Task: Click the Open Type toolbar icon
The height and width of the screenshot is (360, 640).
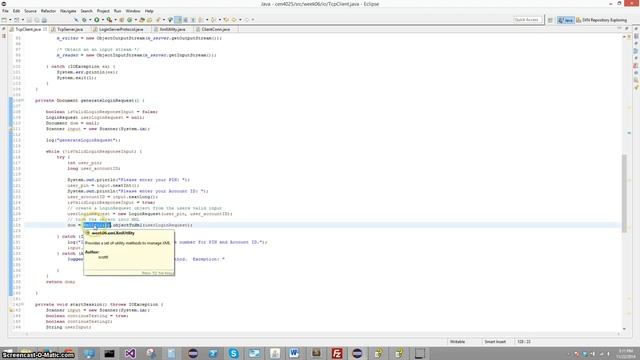Action: click(x=142, y=20)
